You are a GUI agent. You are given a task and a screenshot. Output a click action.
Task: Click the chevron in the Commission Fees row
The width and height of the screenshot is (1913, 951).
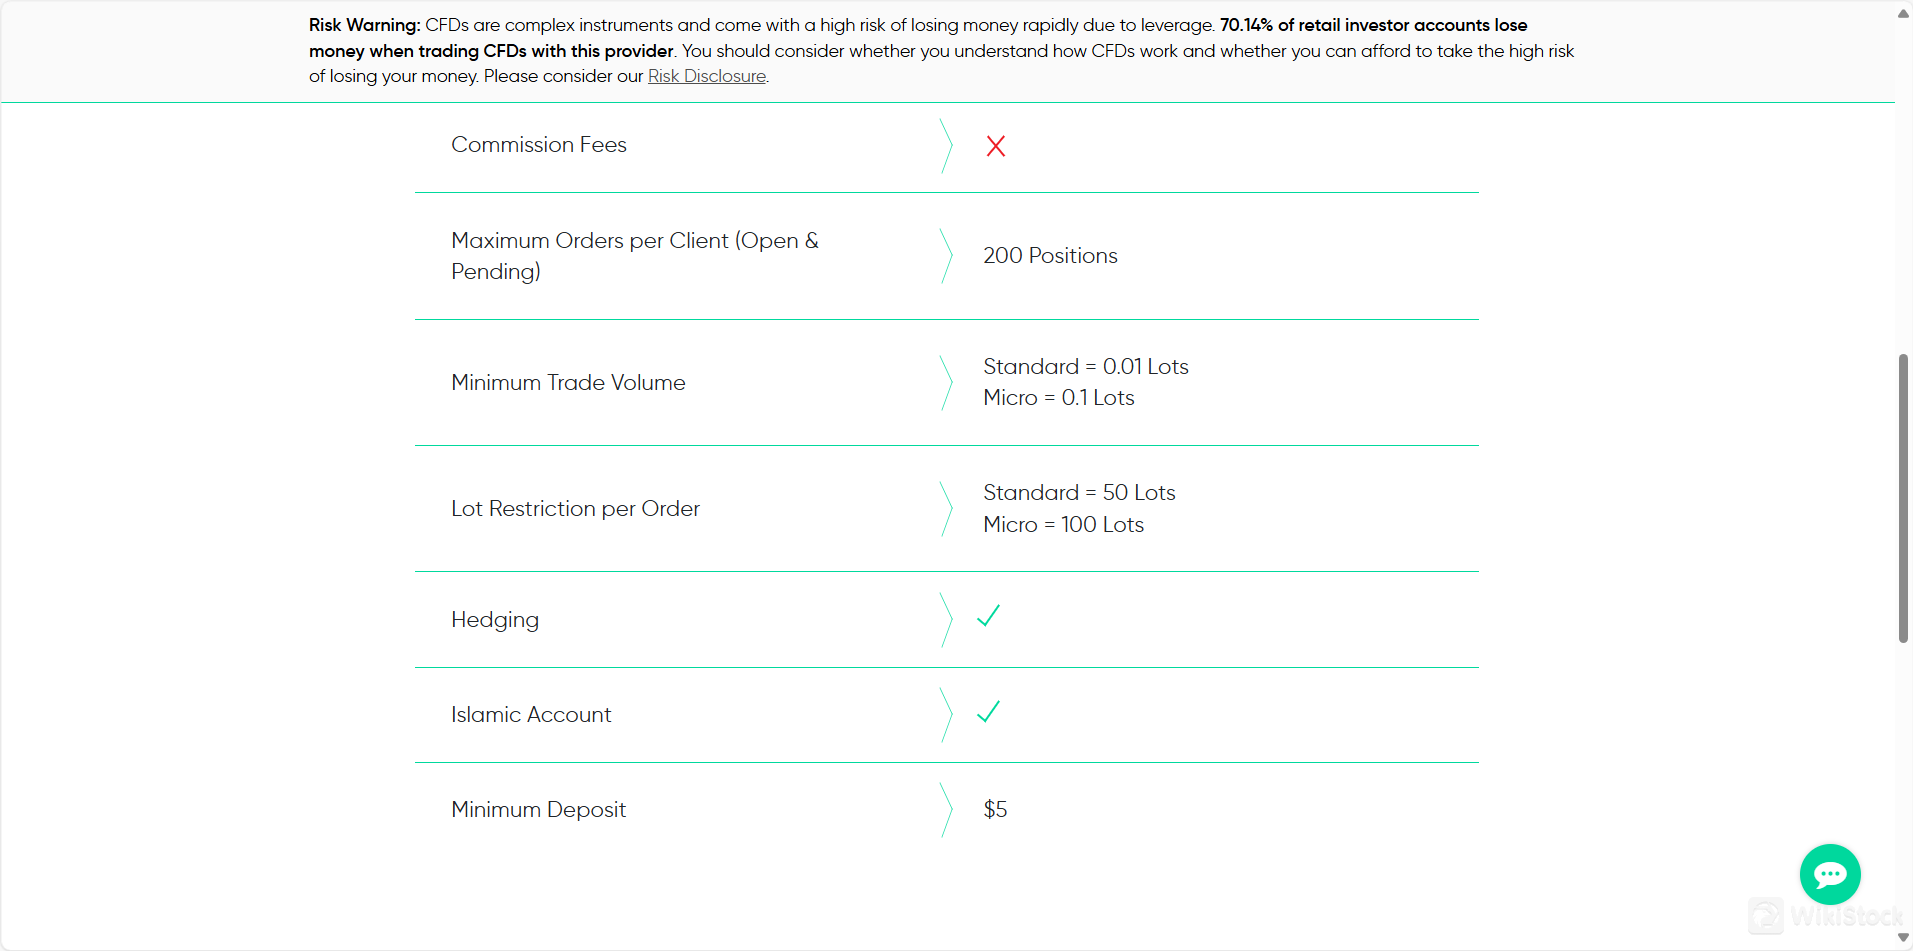[946, 146]
